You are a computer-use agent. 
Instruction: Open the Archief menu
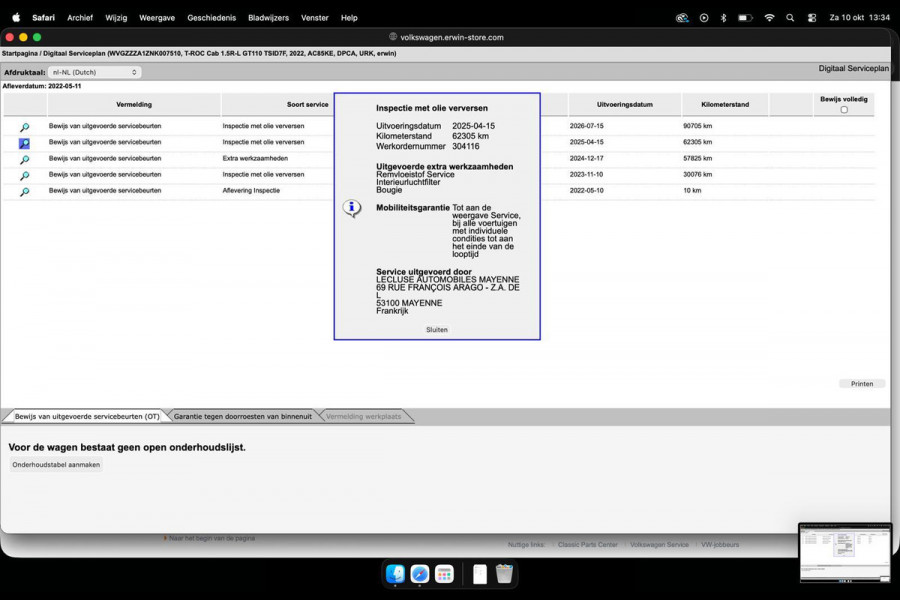tap(80, 18)
